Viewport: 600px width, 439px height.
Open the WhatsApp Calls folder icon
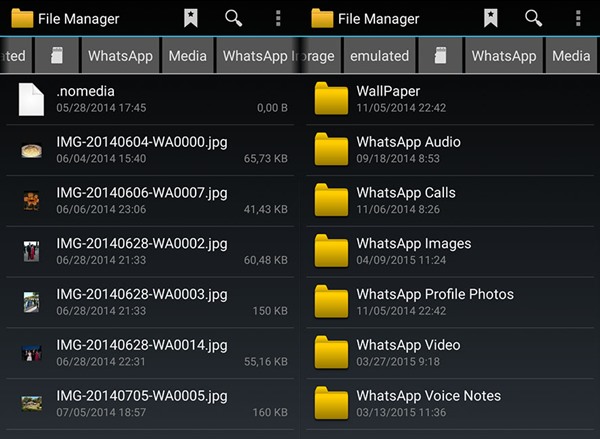(x=331, y=200)
